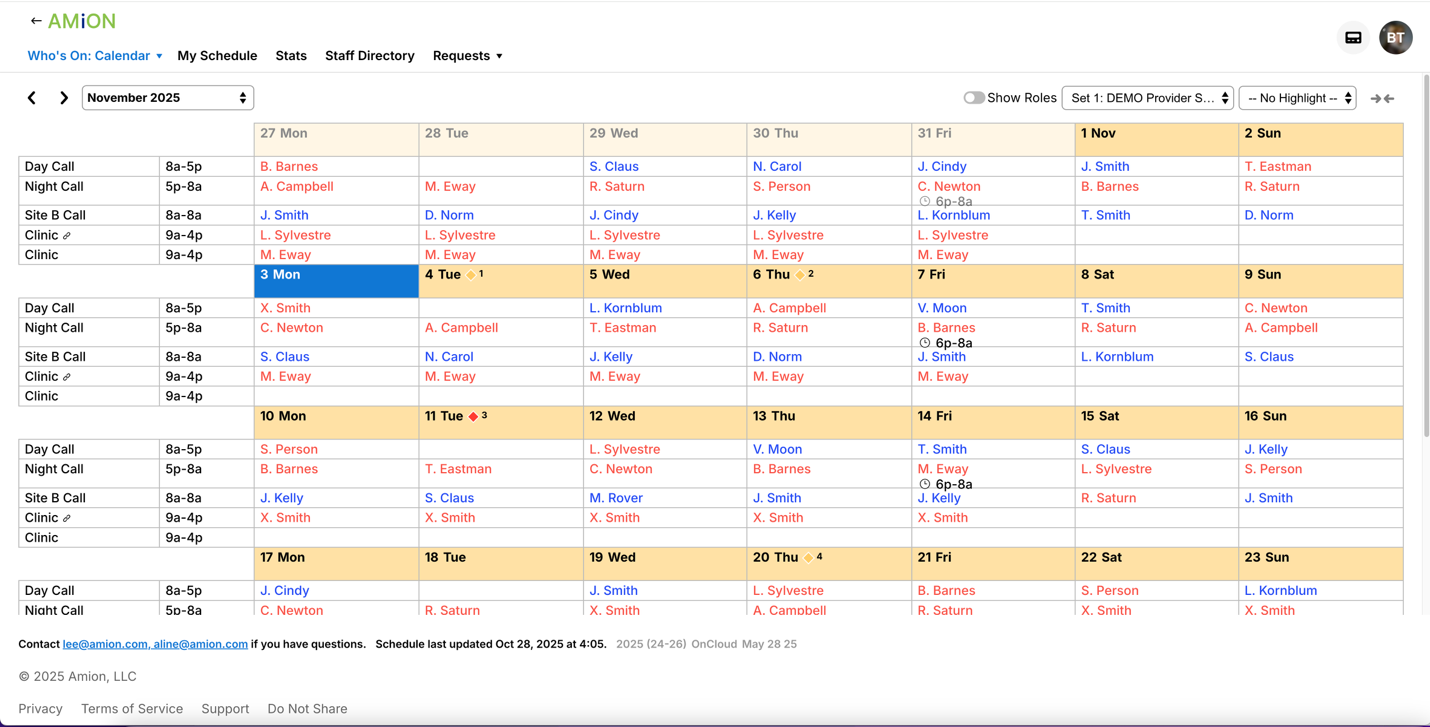Click the back arrow beside AMiON logo
The image size is (1430, 727).
pos(36,21)
